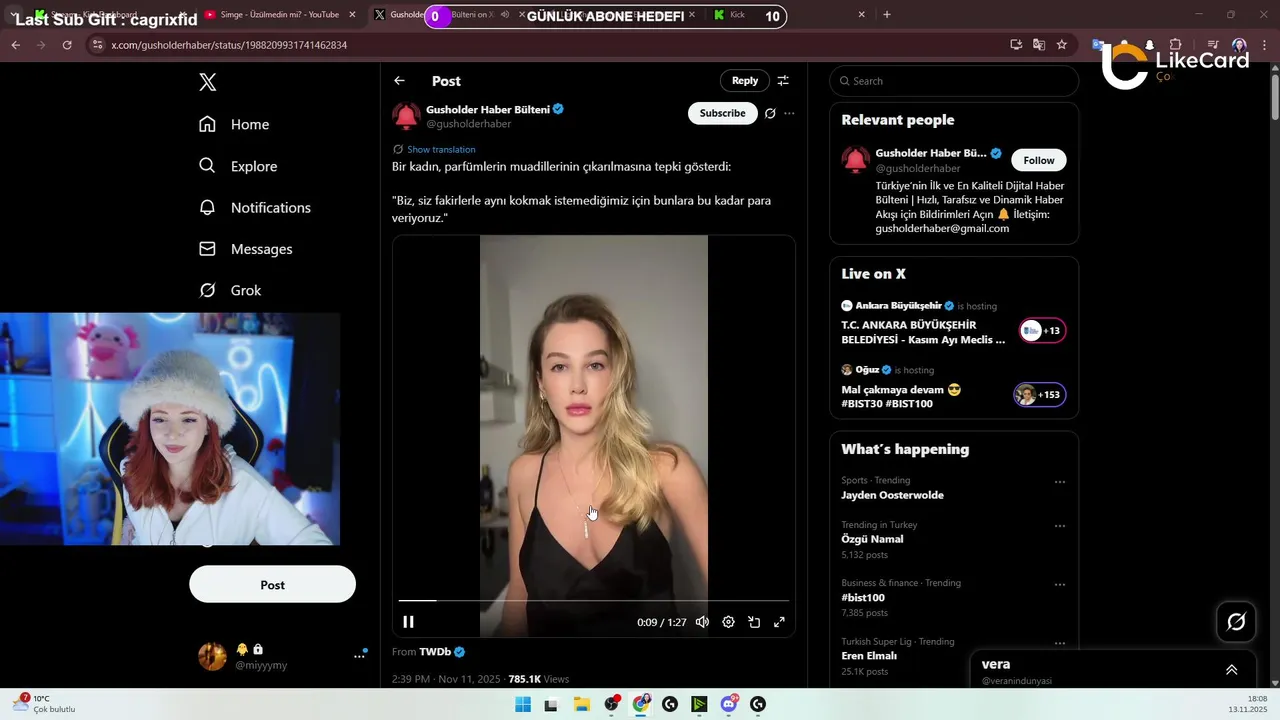Click the large Post button in the sidebar
Screen dimensions: 1280x720
pyautogui.click(x=272, y=584)
